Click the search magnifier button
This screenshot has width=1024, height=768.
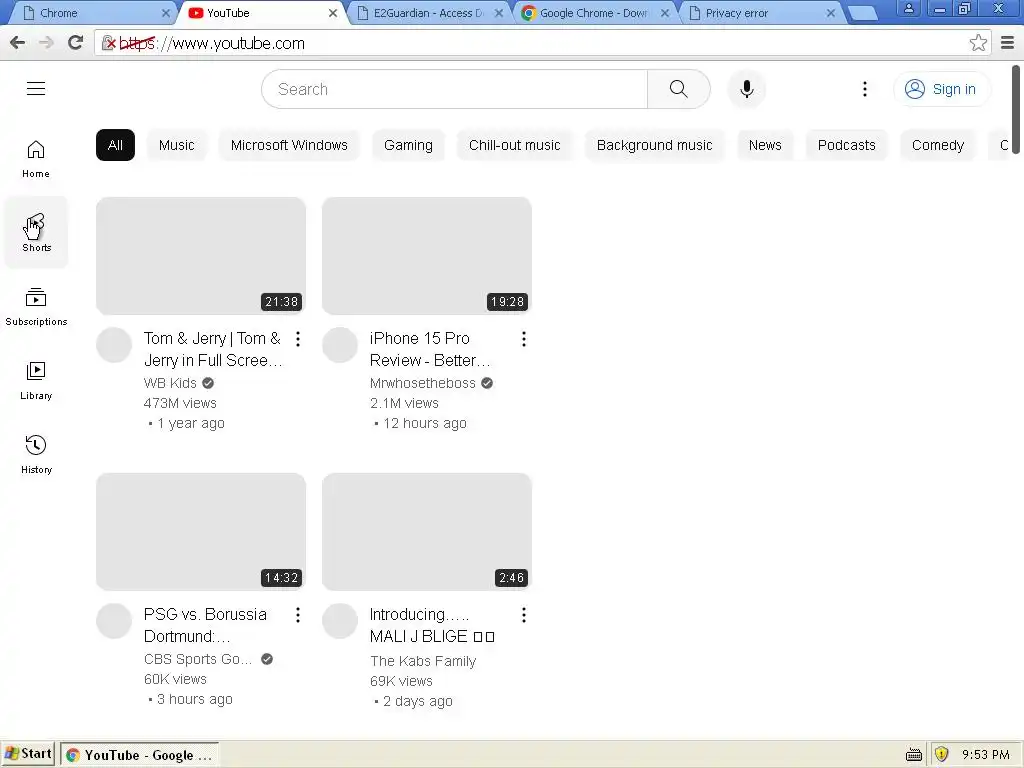pos(679,89)
